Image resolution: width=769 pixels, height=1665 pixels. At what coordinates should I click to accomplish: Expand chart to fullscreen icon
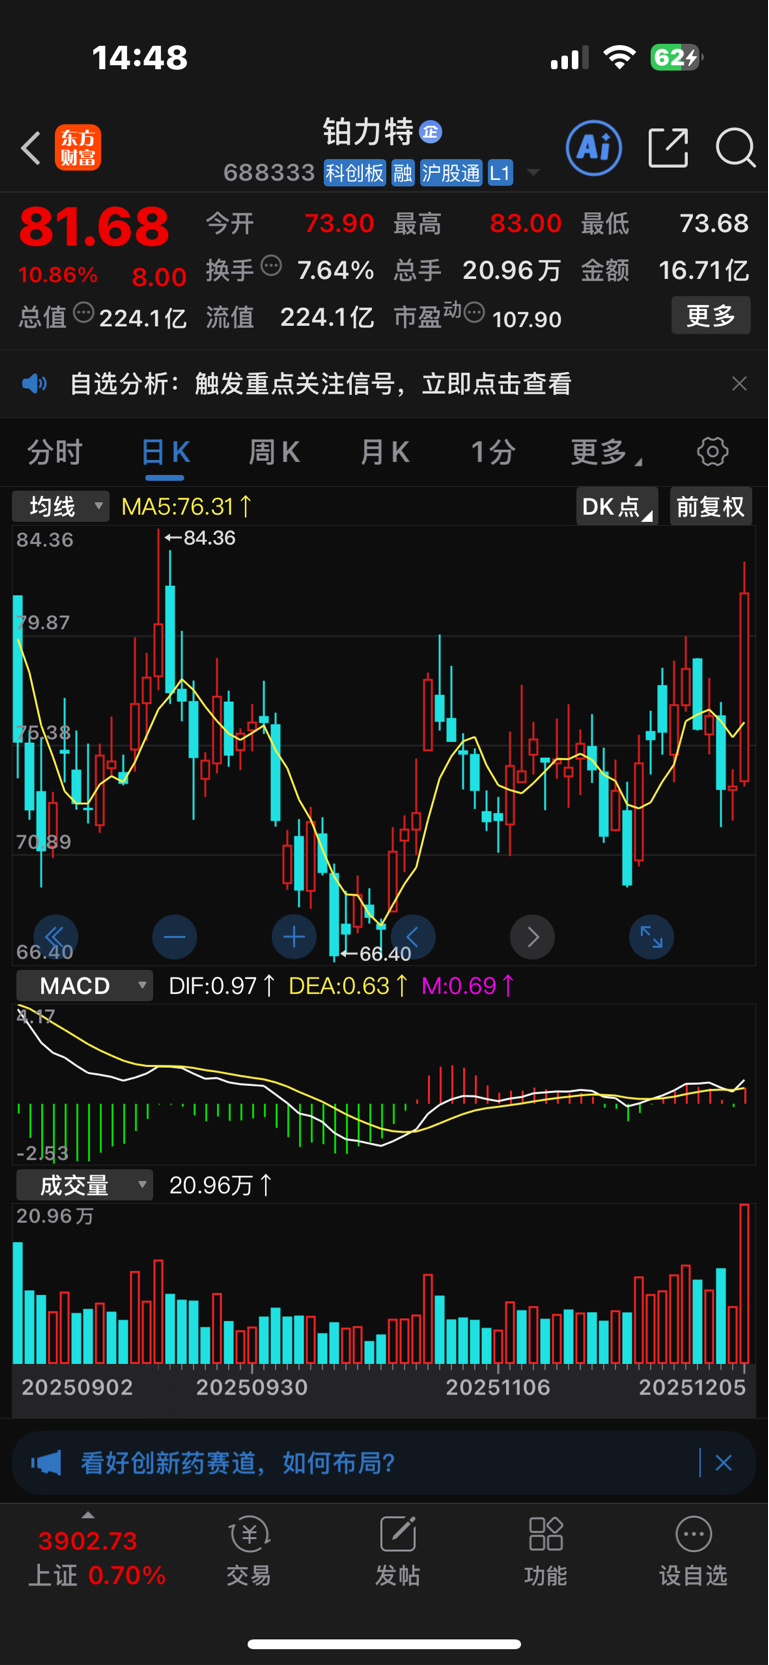(651, 937)
